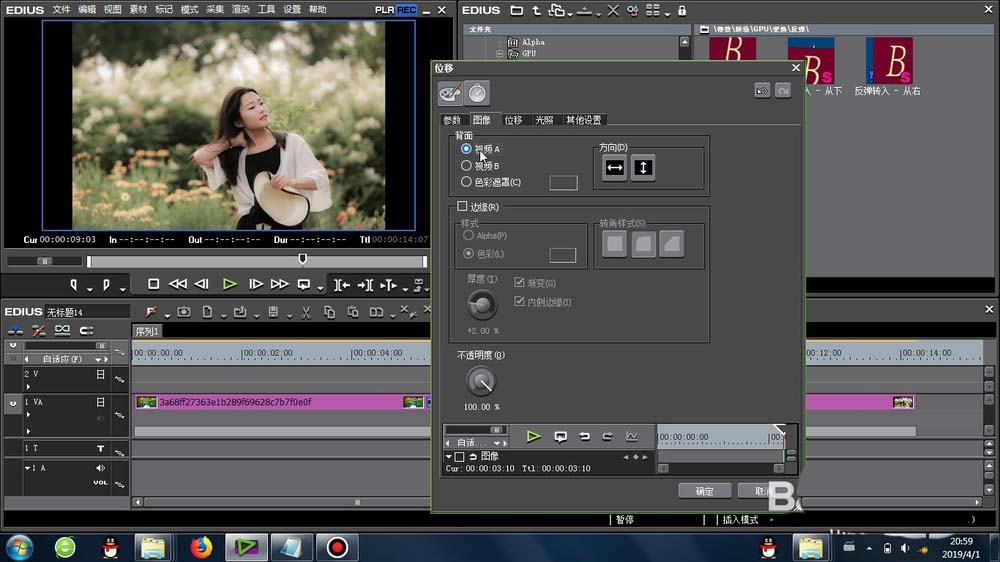Step to previous frame in player
This screenshot has height=562, width=1000.
pos(202,284)
